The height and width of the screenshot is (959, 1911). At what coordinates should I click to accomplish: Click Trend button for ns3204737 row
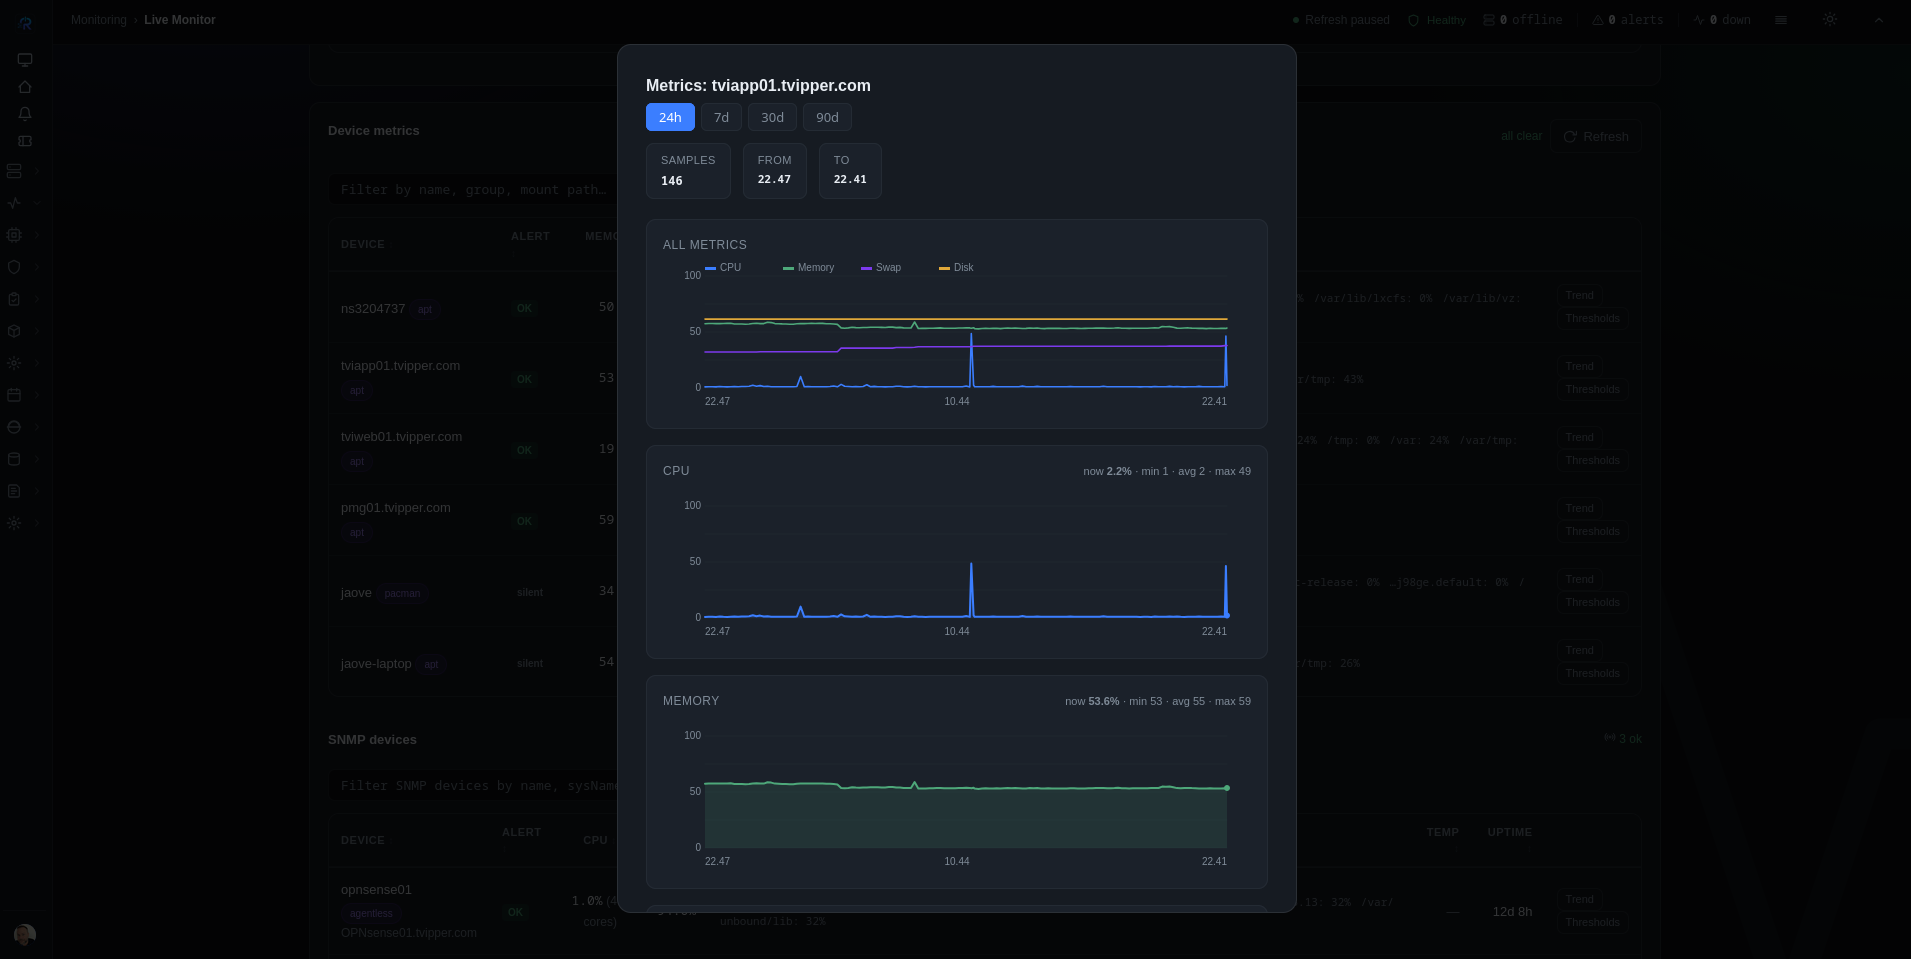point(1579,295)
